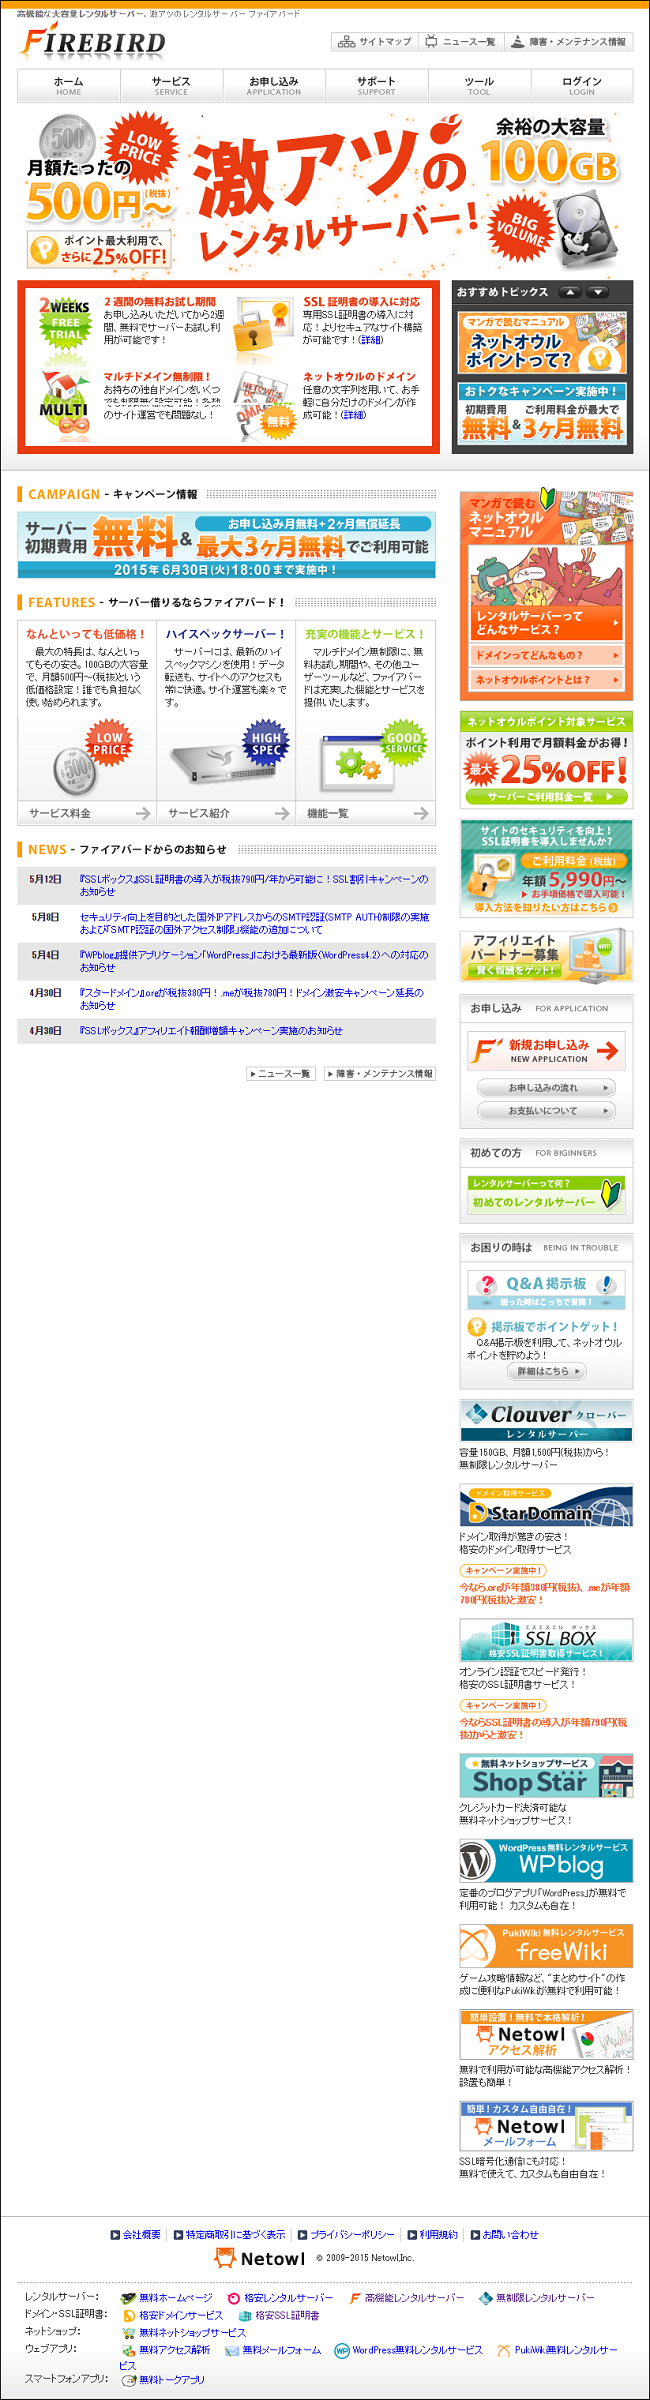Open サービス紹介 arrow link

pyautogui.click(x=226, y=813)
